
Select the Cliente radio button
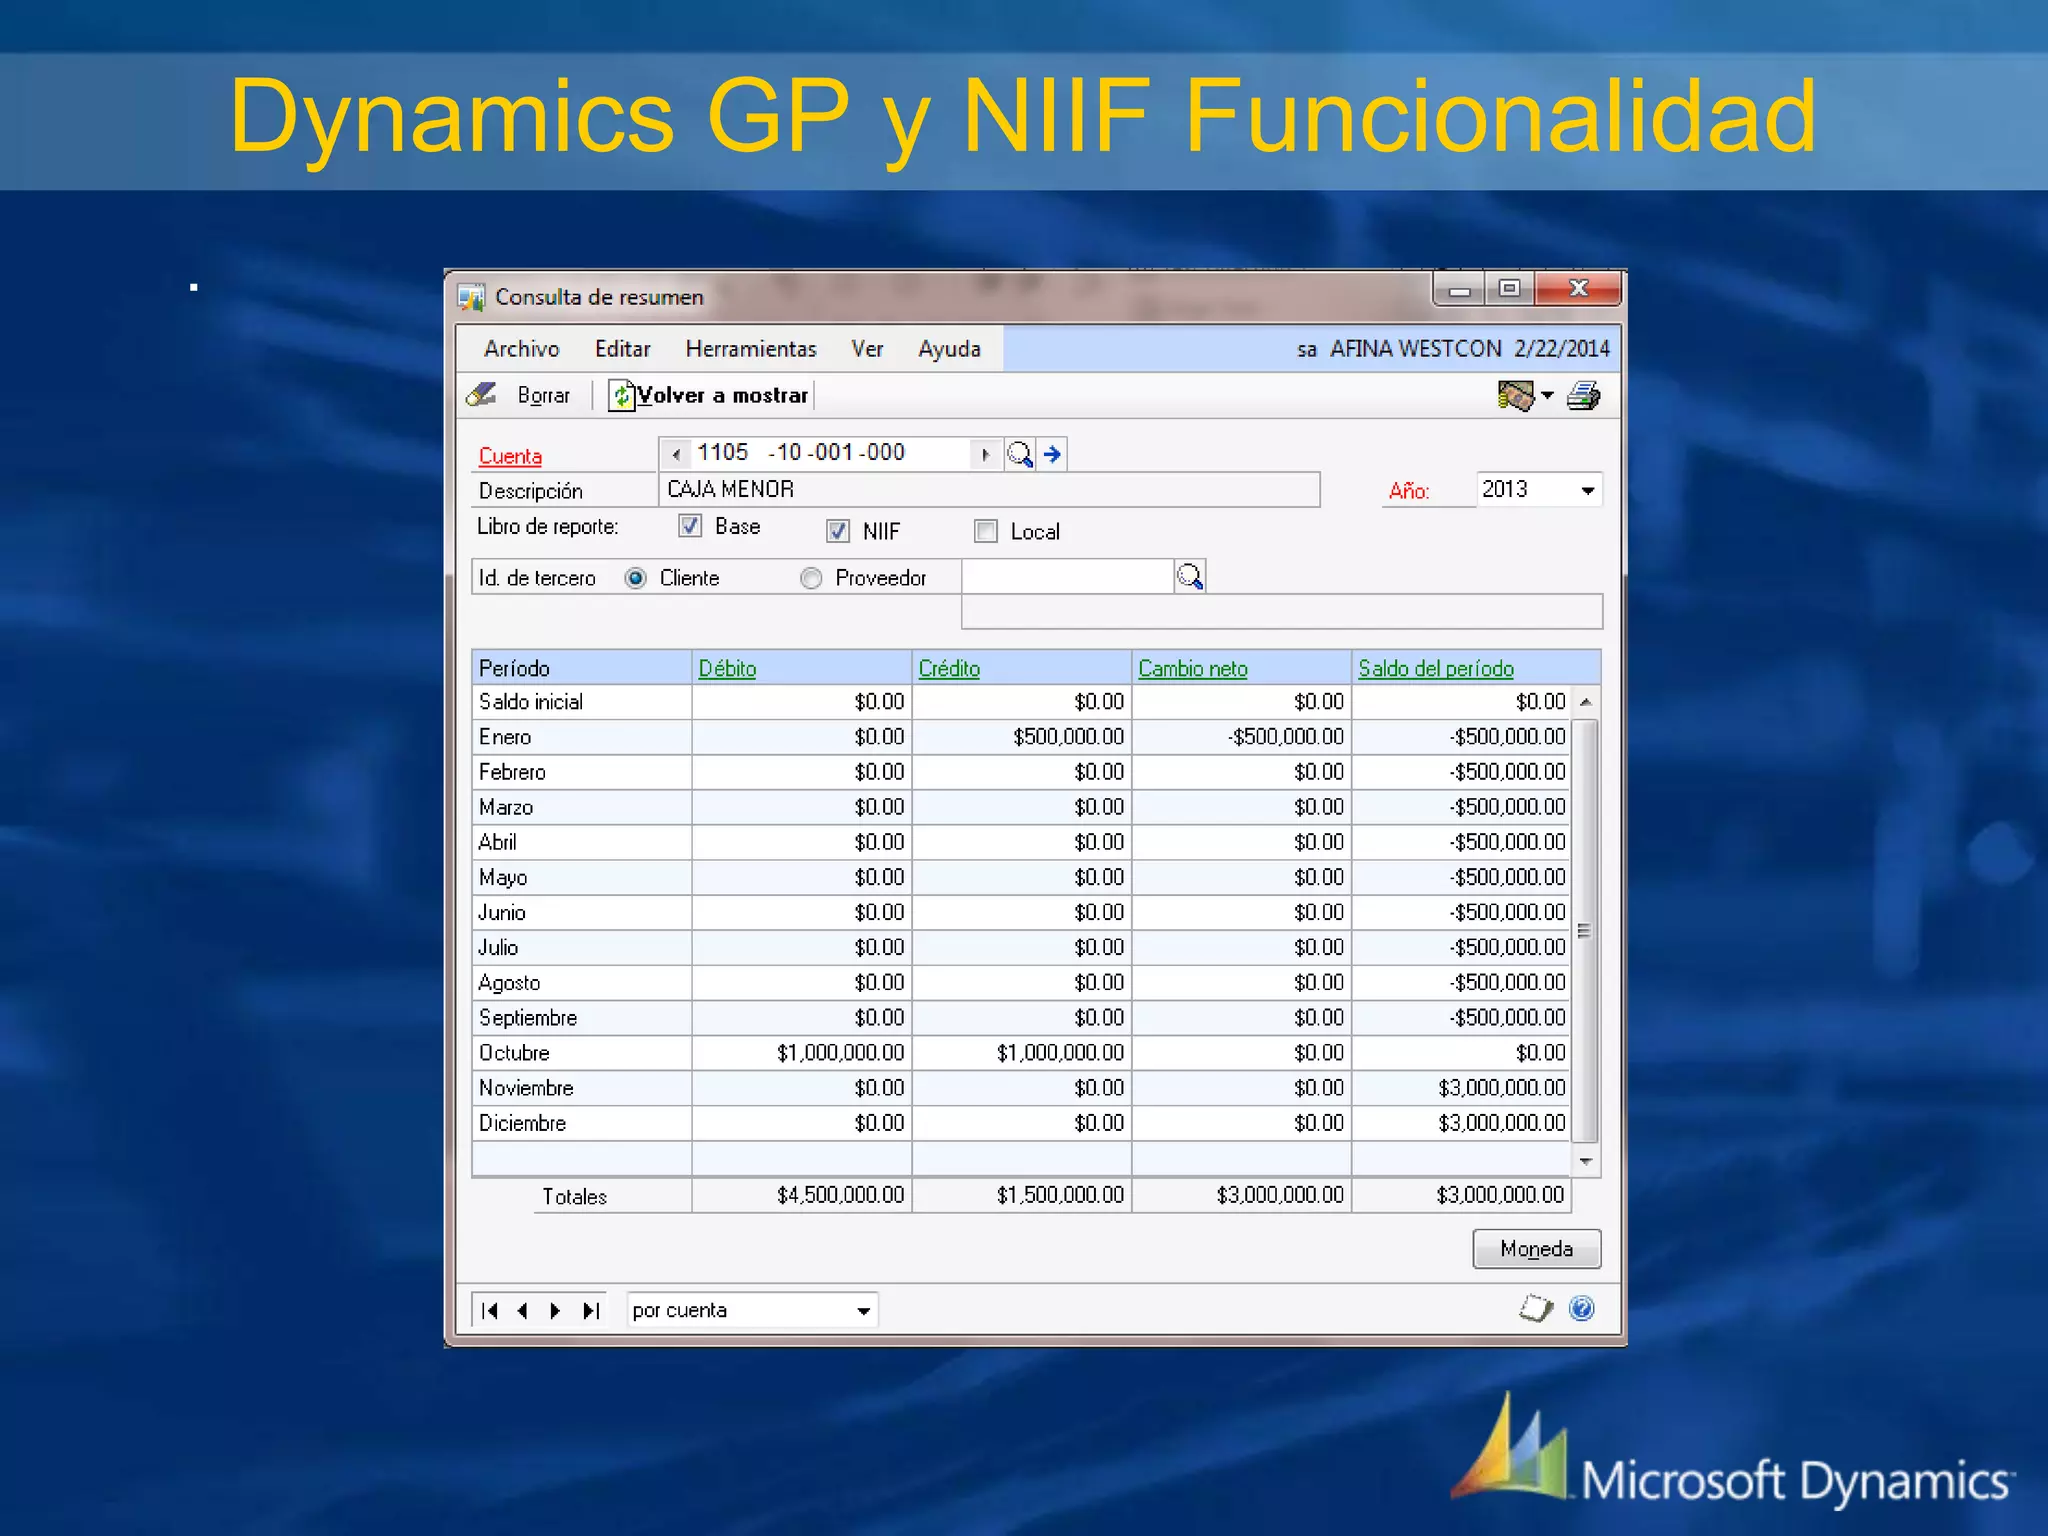point(635,578)
